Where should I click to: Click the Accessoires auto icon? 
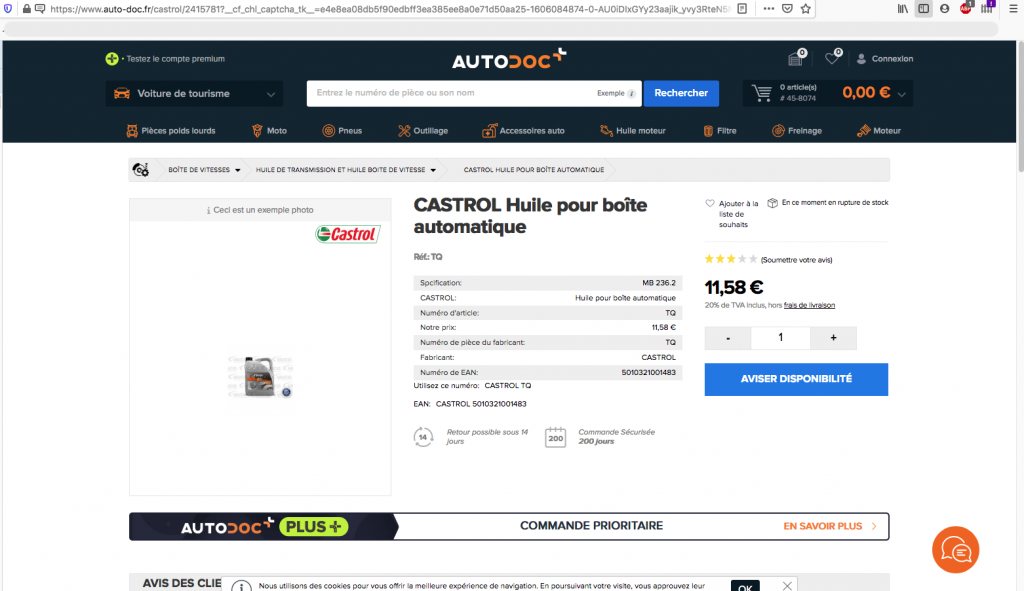coord(489,131)
